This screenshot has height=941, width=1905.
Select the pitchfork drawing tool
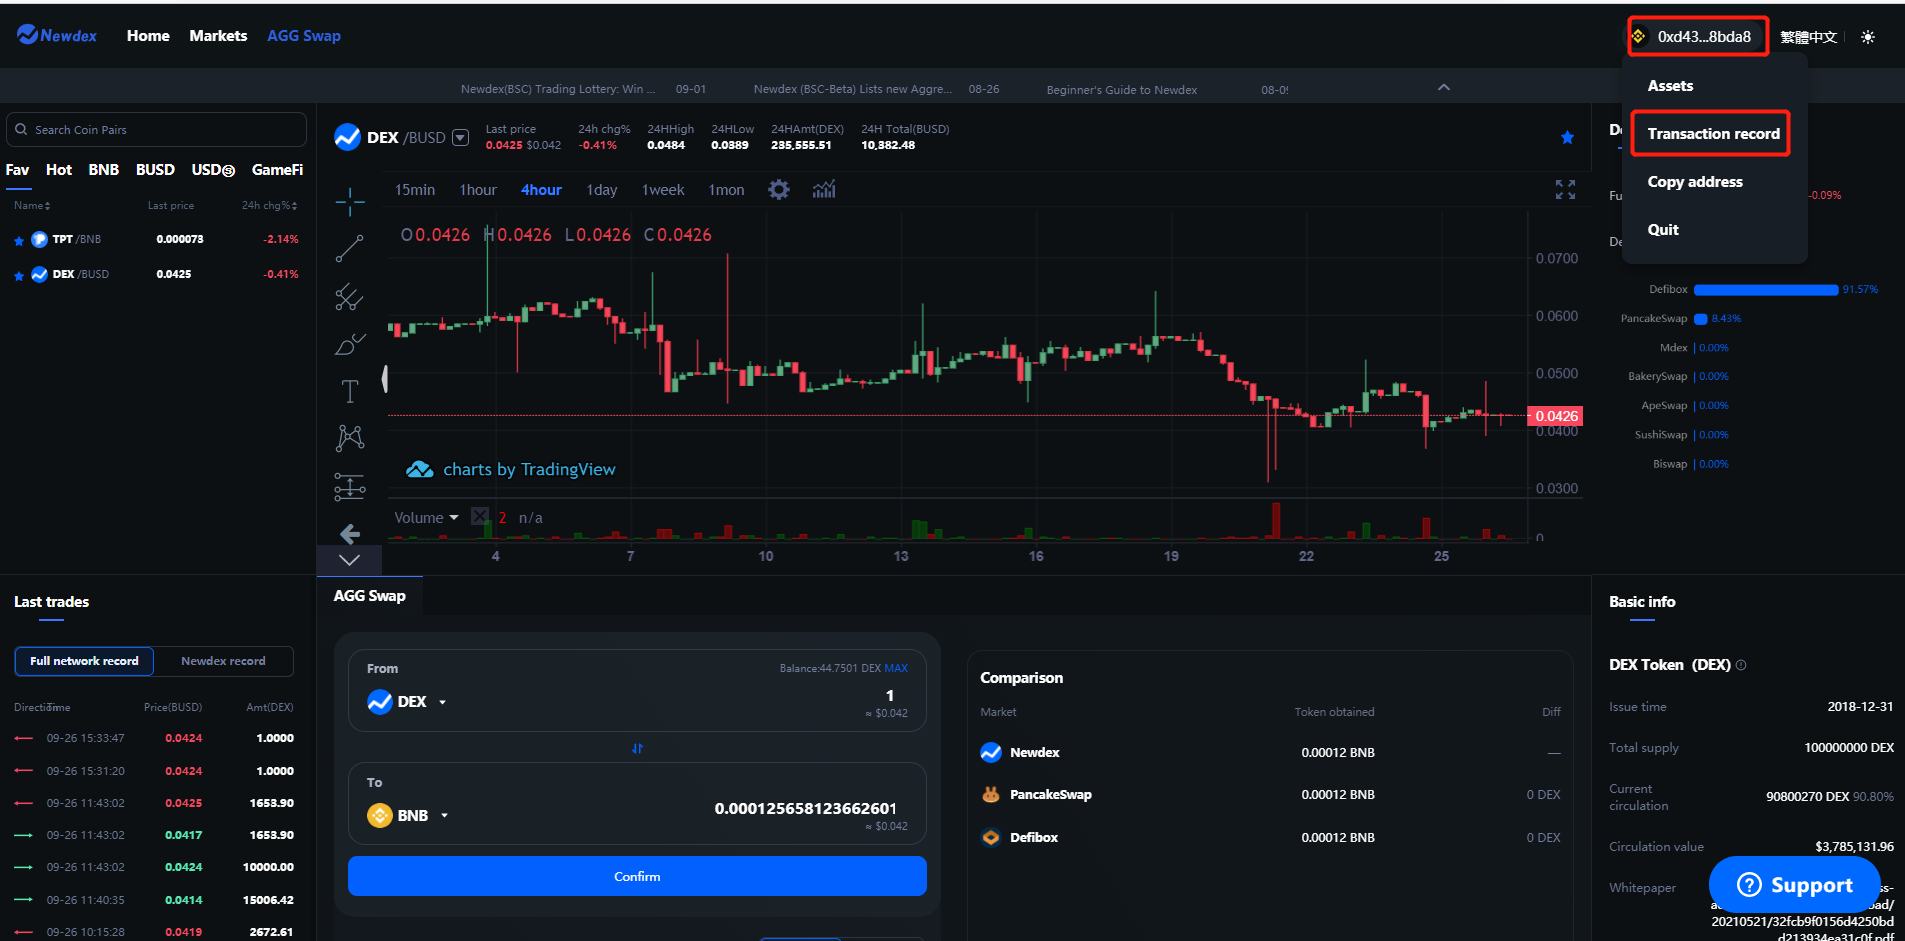[x=349, y=296]
